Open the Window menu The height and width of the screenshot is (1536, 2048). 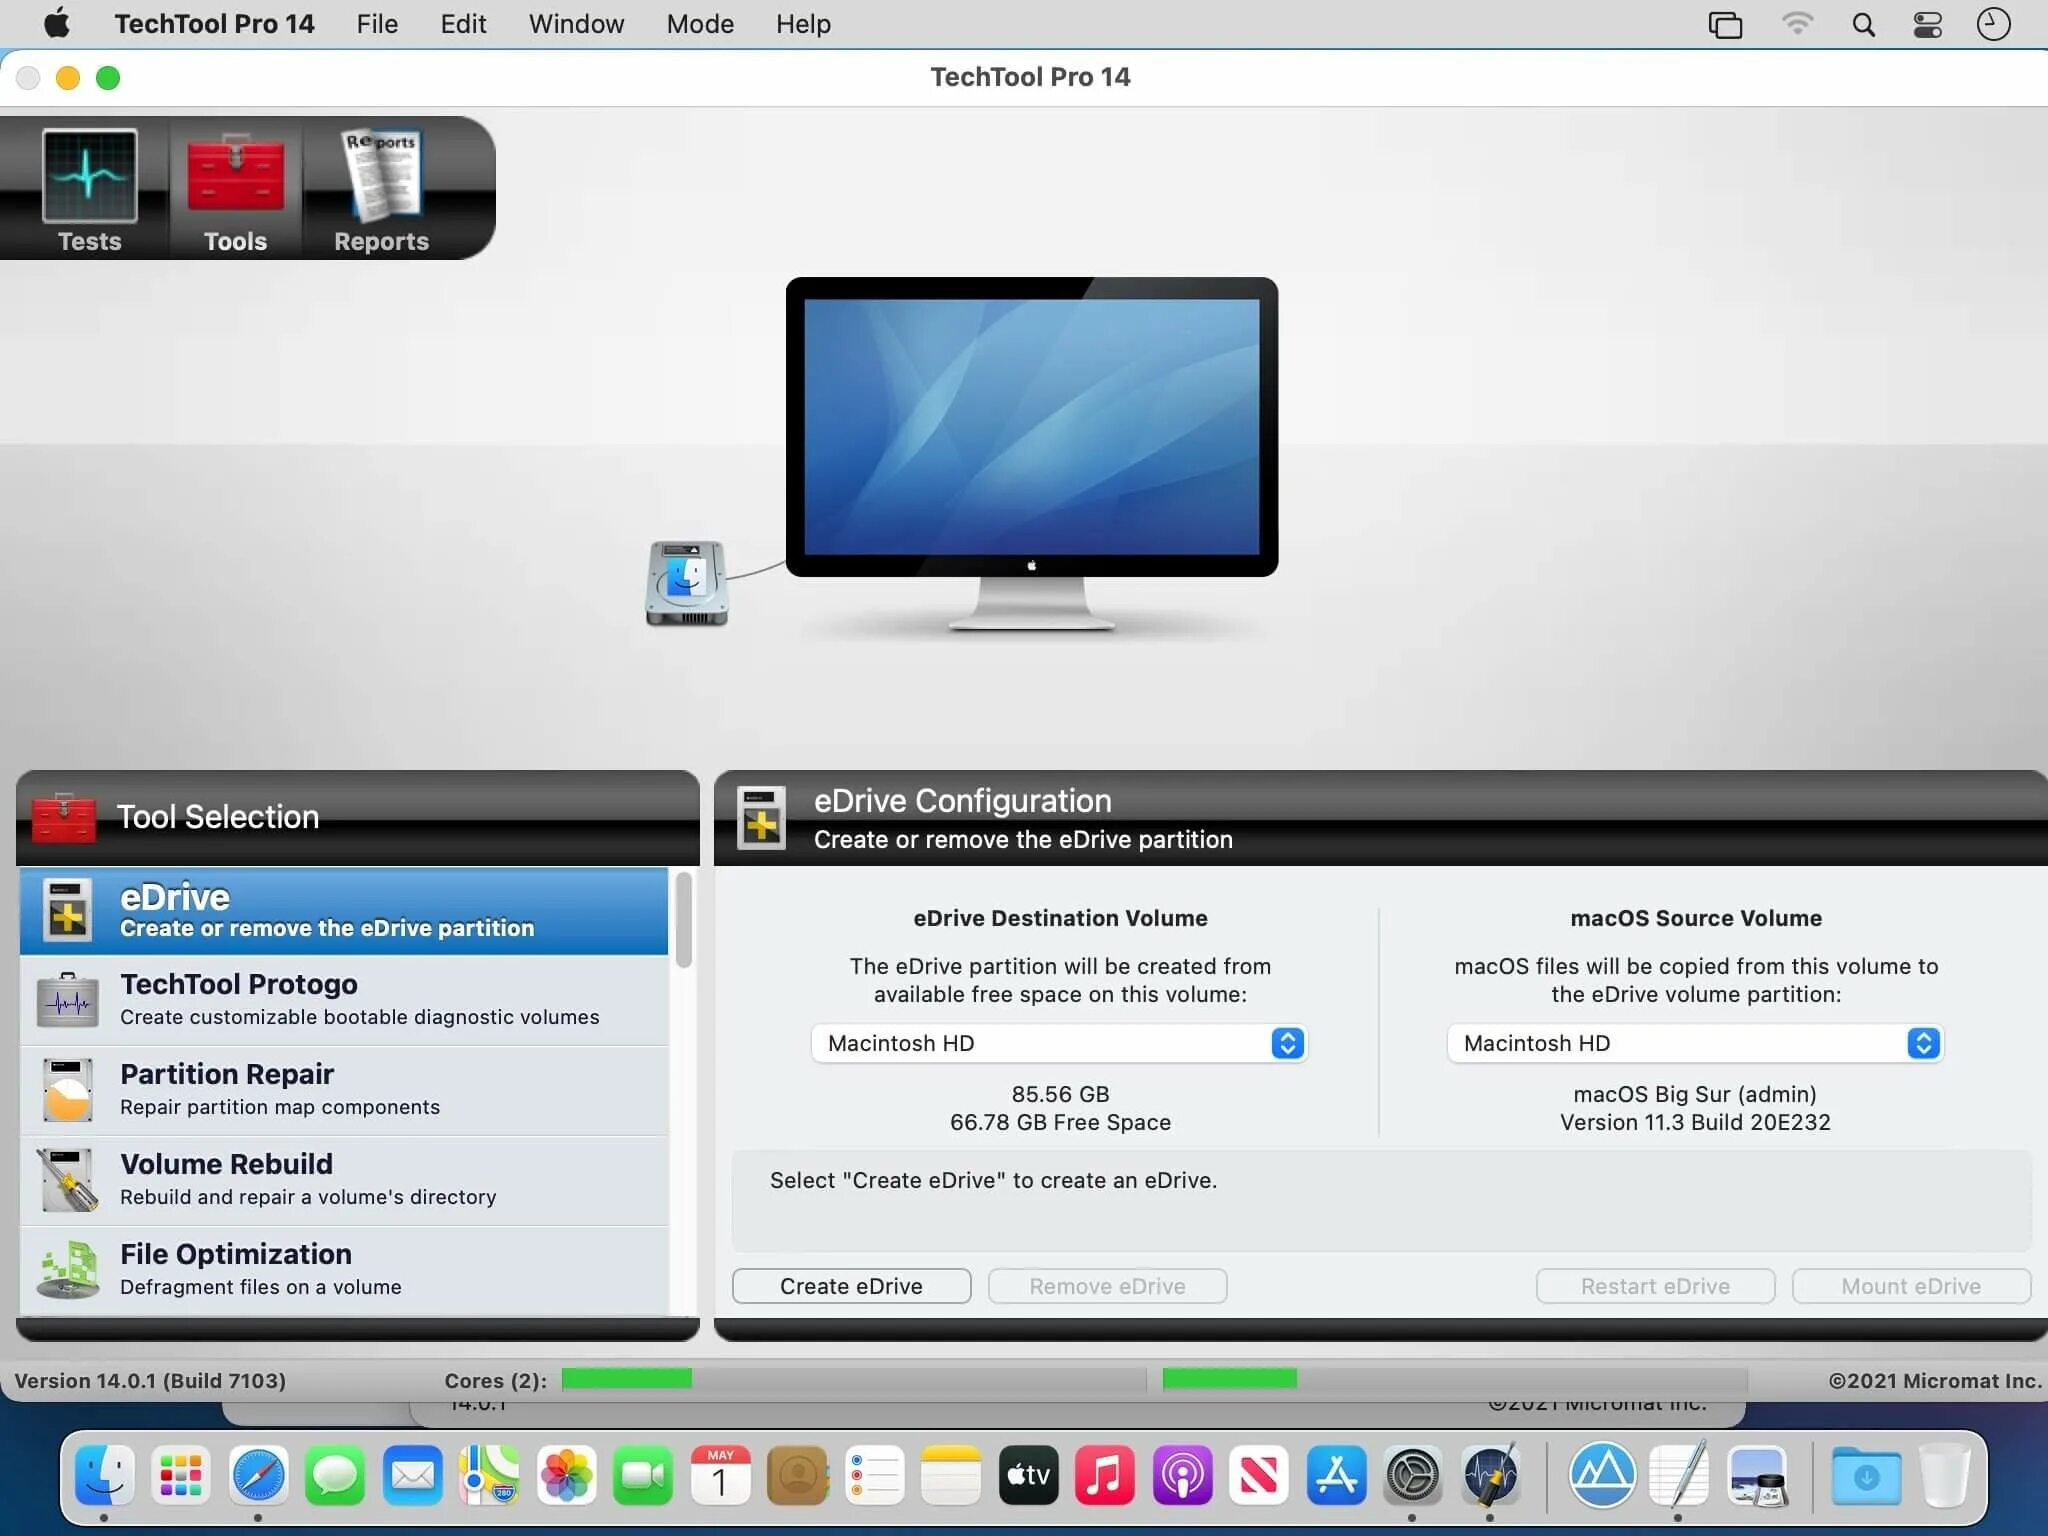click(x=576, y=24)
